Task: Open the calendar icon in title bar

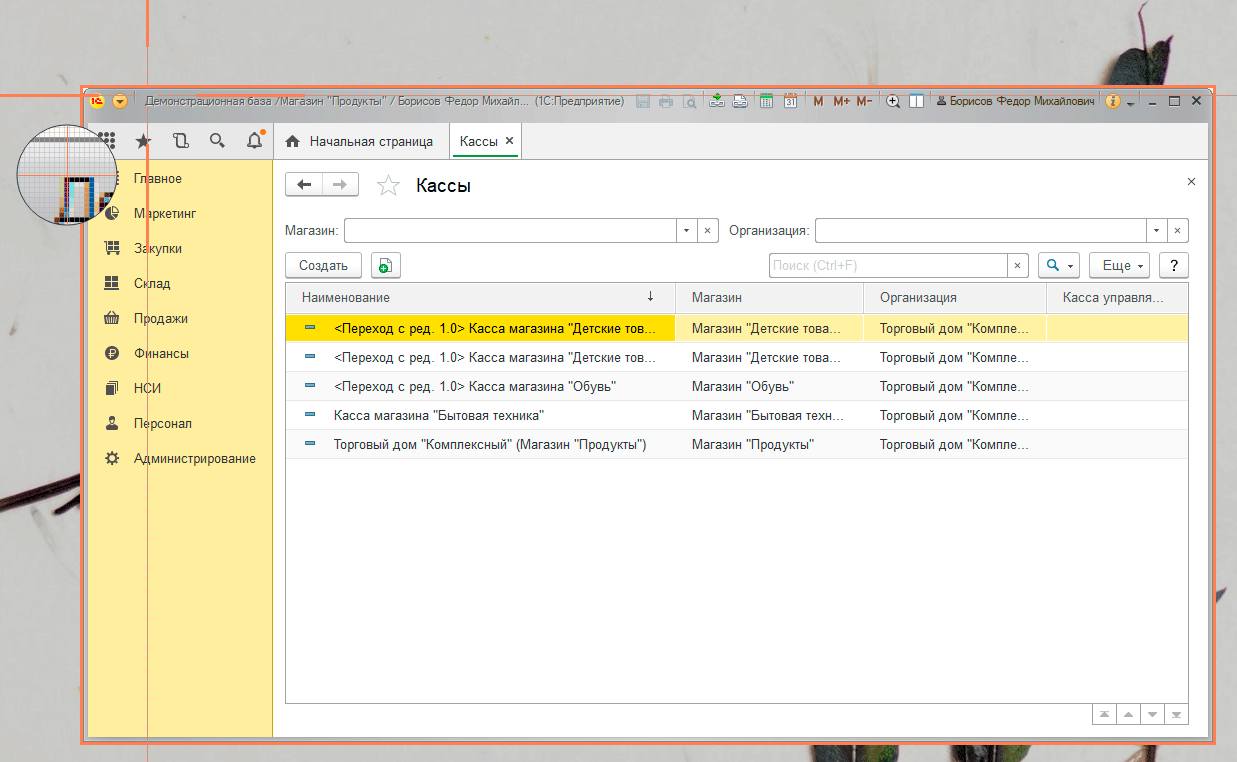Action: click(x=790, y=101)
